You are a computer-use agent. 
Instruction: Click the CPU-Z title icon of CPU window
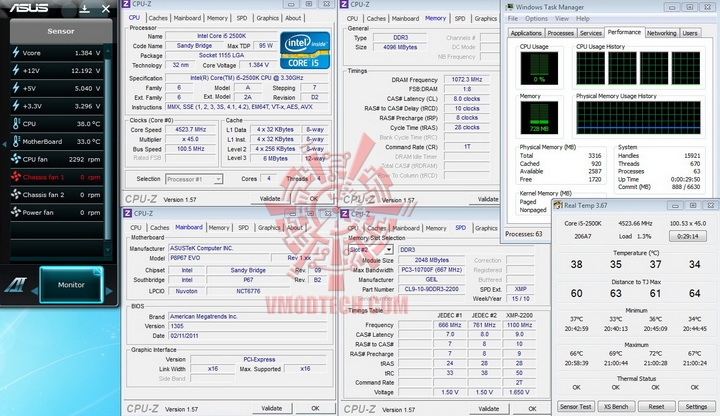127,4
